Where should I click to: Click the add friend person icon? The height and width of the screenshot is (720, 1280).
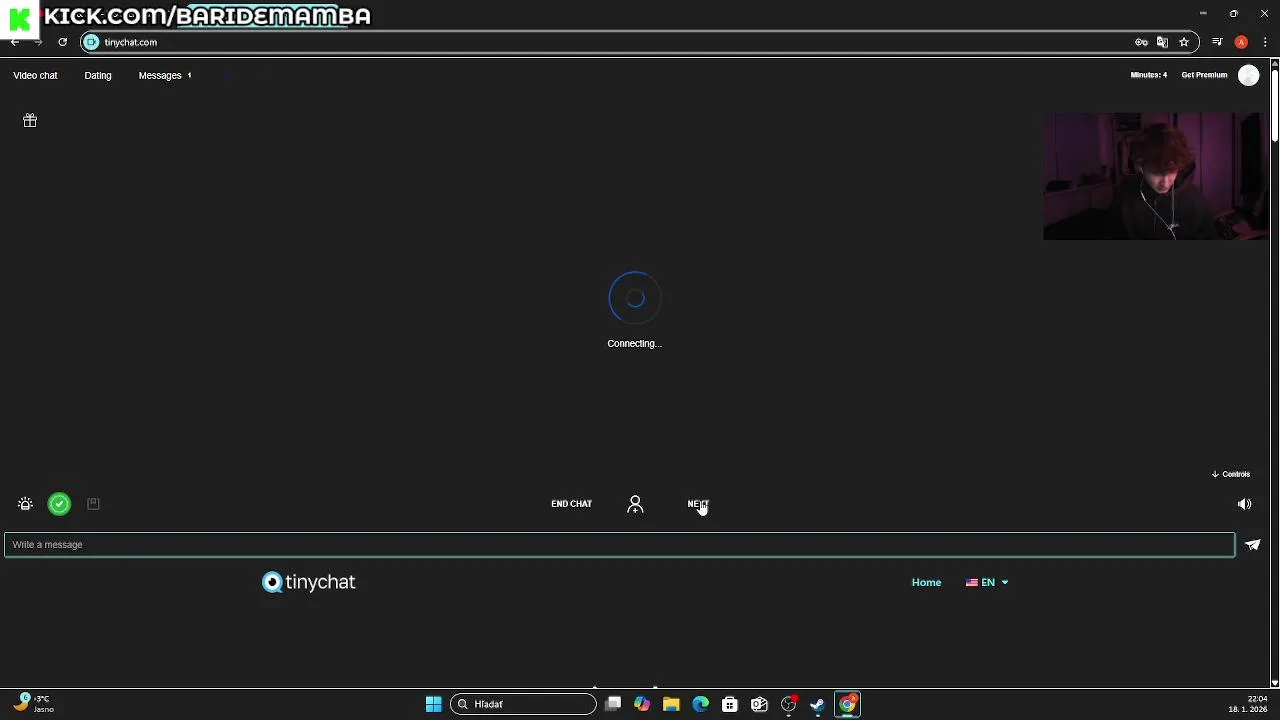tap(635, 504)
